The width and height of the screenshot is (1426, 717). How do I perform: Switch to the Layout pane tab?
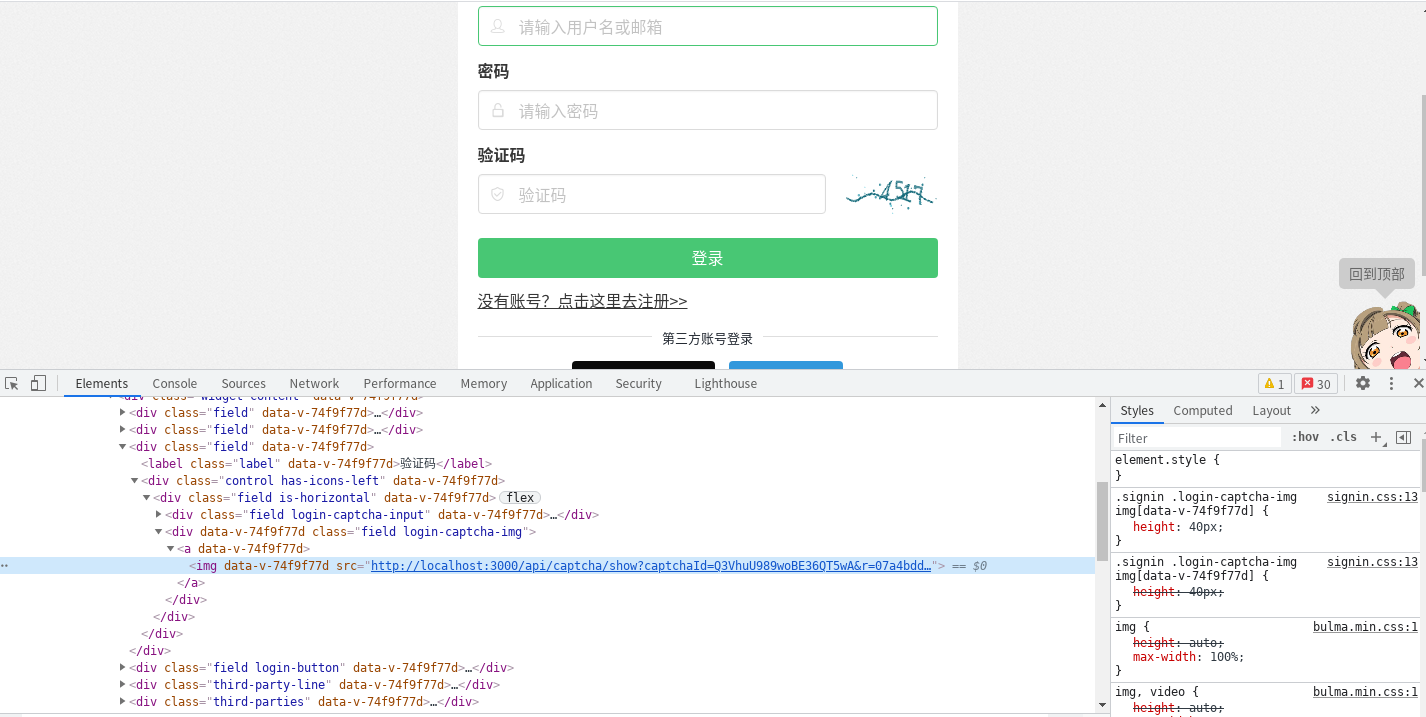(1272, 410)
